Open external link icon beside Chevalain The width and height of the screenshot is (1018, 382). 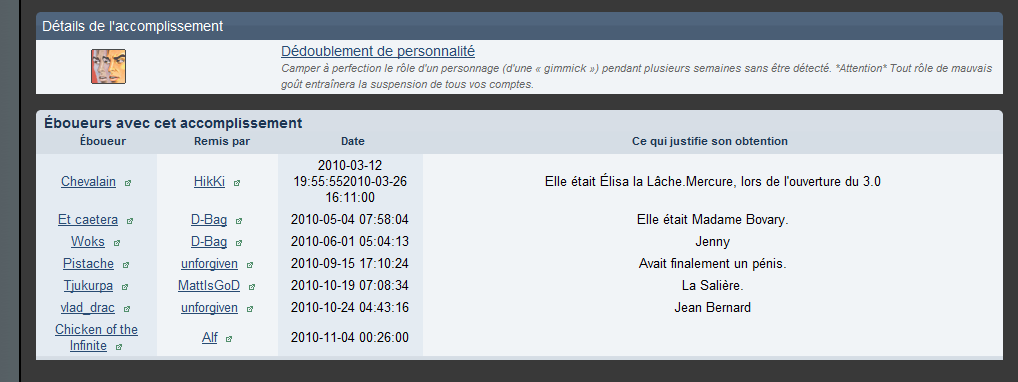tap(128, 183)
